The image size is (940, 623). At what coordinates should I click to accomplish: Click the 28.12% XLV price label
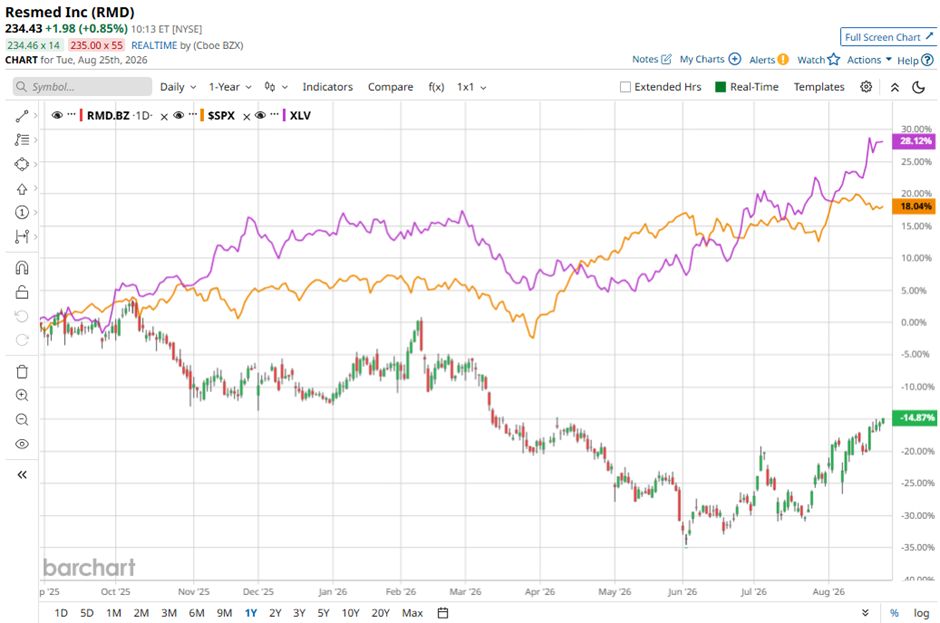click(914, 141)
